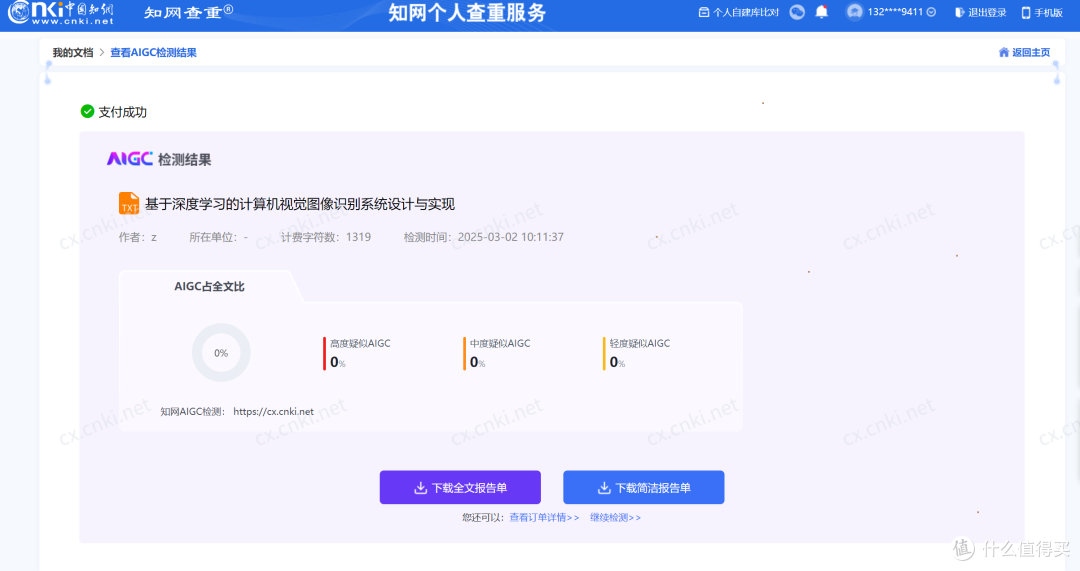1080x571 pixels.
Task: Click the 计费字符数: 1319 text
Action: [x=326, y=237]
